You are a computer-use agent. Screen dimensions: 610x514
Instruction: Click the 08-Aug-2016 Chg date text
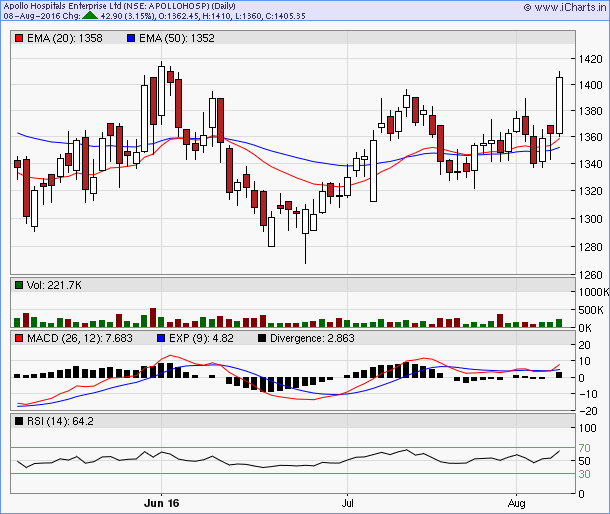tap(42, 16)
